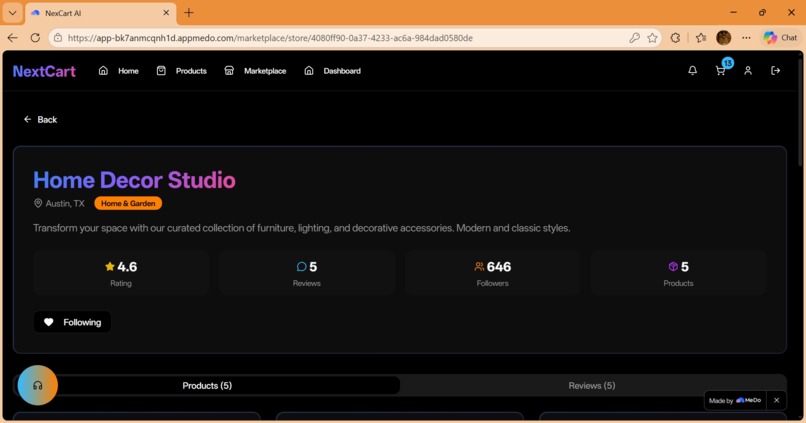Click the page vertical scrollbar
806x423 pixels.
click(800, 113)
